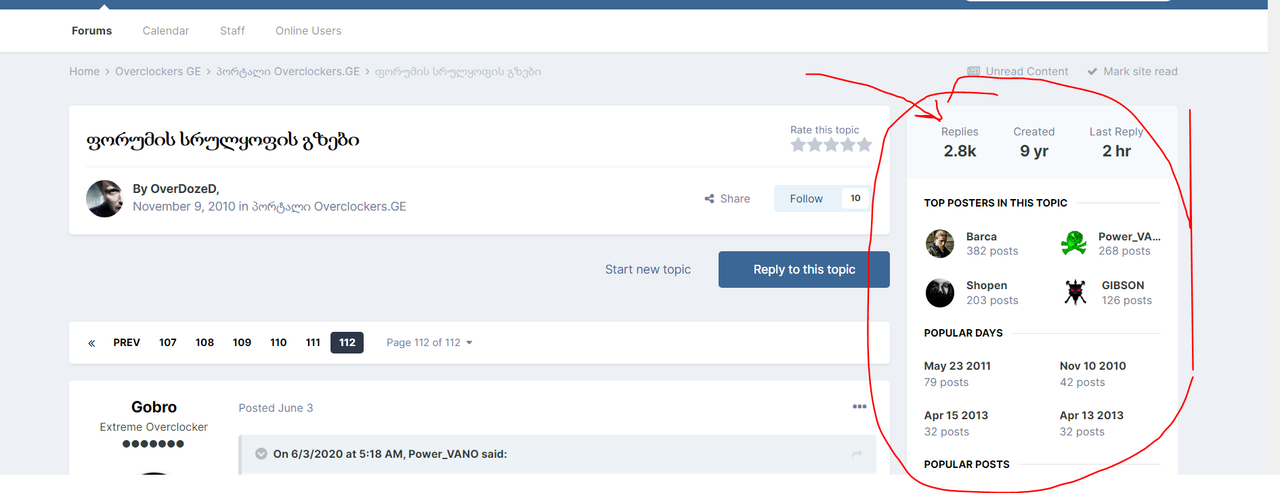Screen dimensions: 1280x493
Task: Open the Online Users tab
Action: 308,31
